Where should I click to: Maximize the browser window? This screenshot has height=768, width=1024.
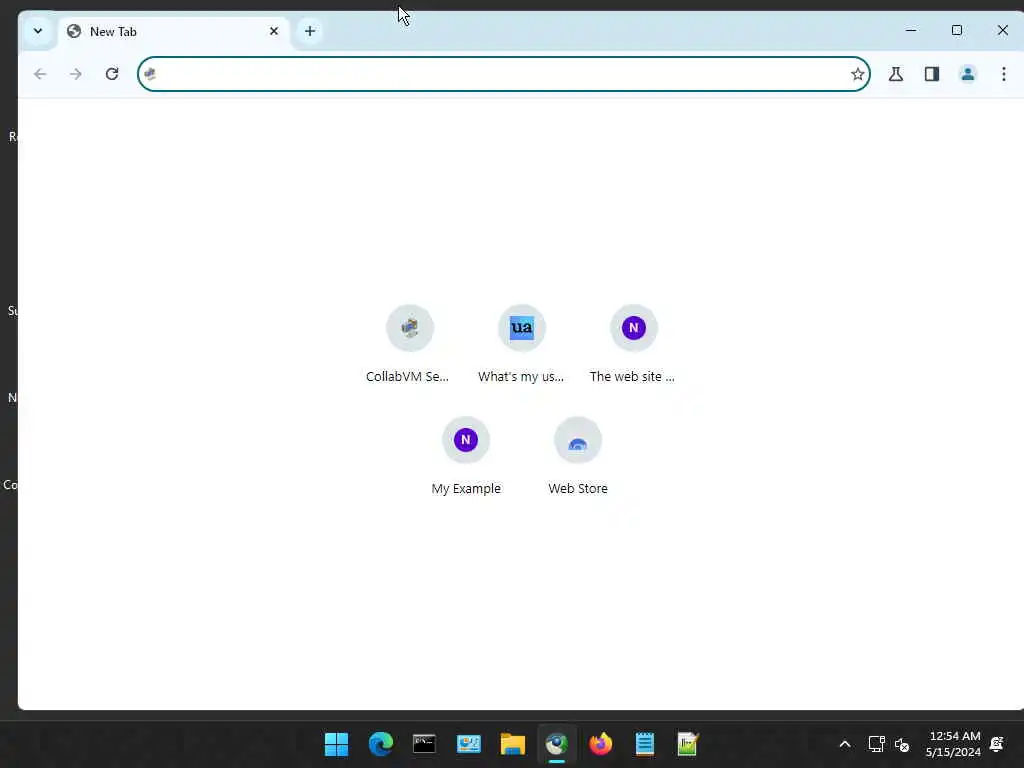957,30
